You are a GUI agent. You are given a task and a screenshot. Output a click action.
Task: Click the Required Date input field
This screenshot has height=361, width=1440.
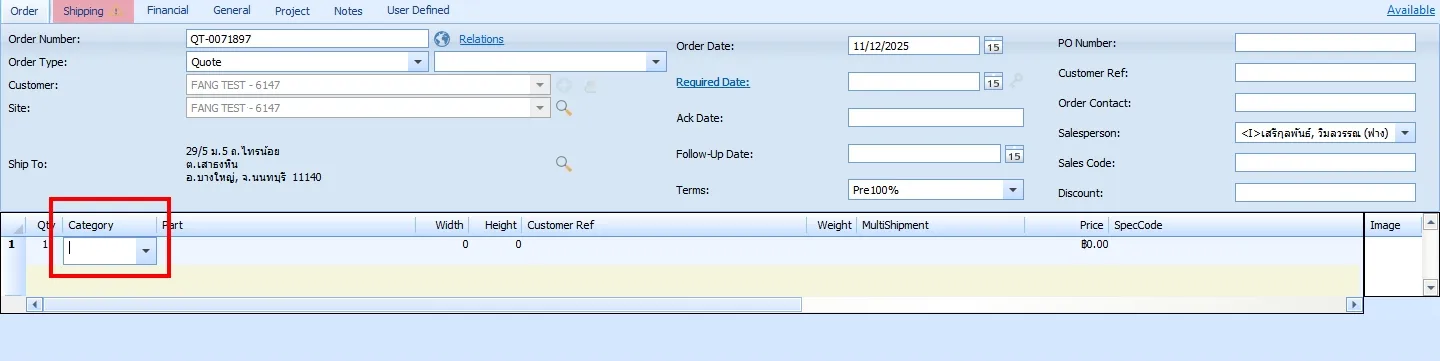(914, 82)
